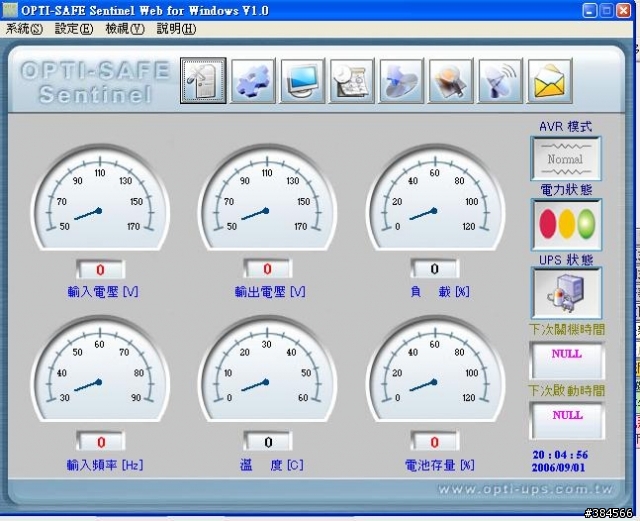Image resolution: width=640 pixels, height=521 pixels.
Task: Click the green light in power status
Action: click(x=586, y=224)
